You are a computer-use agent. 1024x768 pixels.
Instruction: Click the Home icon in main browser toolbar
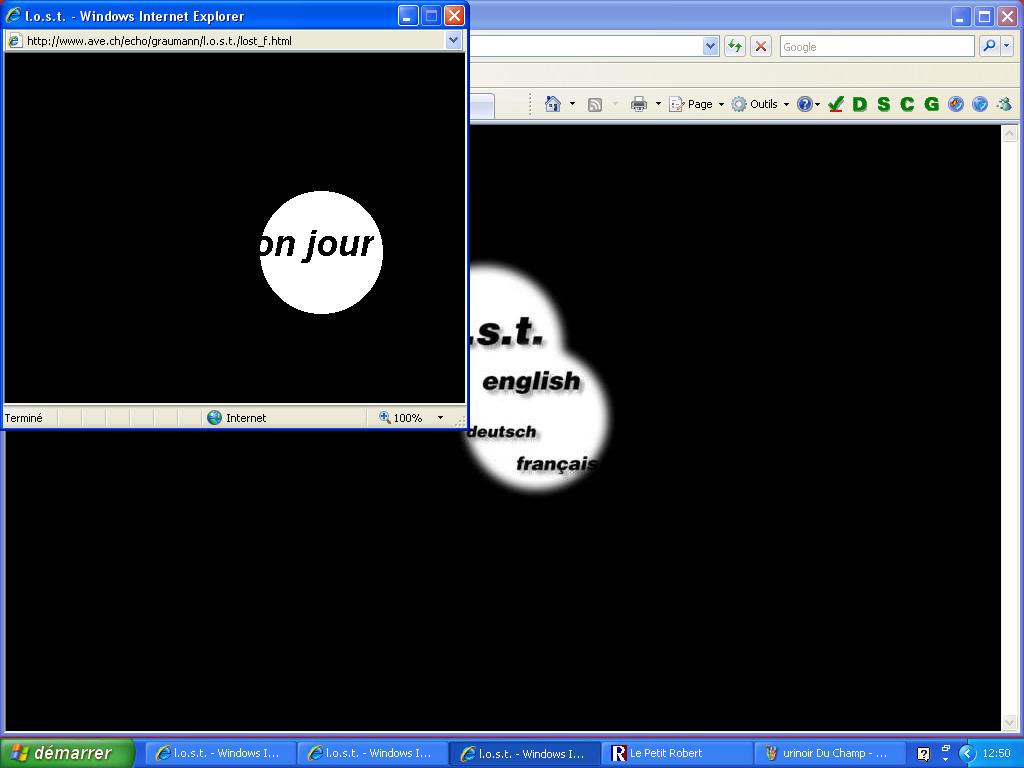[552, 104]
